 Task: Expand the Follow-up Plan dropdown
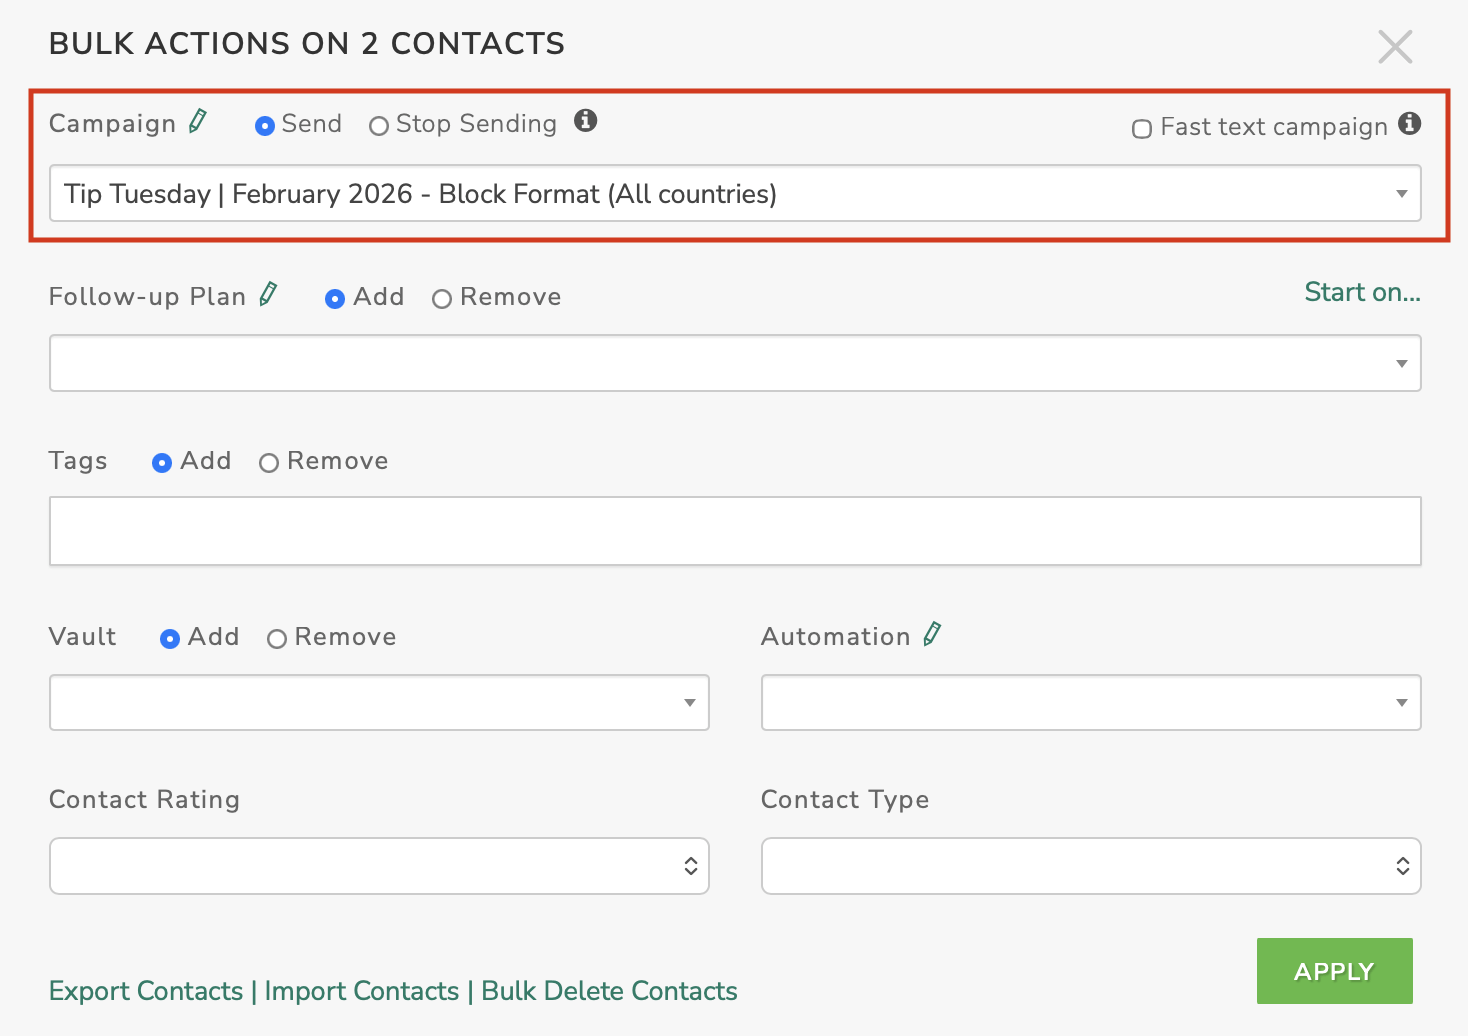(734, 363)
